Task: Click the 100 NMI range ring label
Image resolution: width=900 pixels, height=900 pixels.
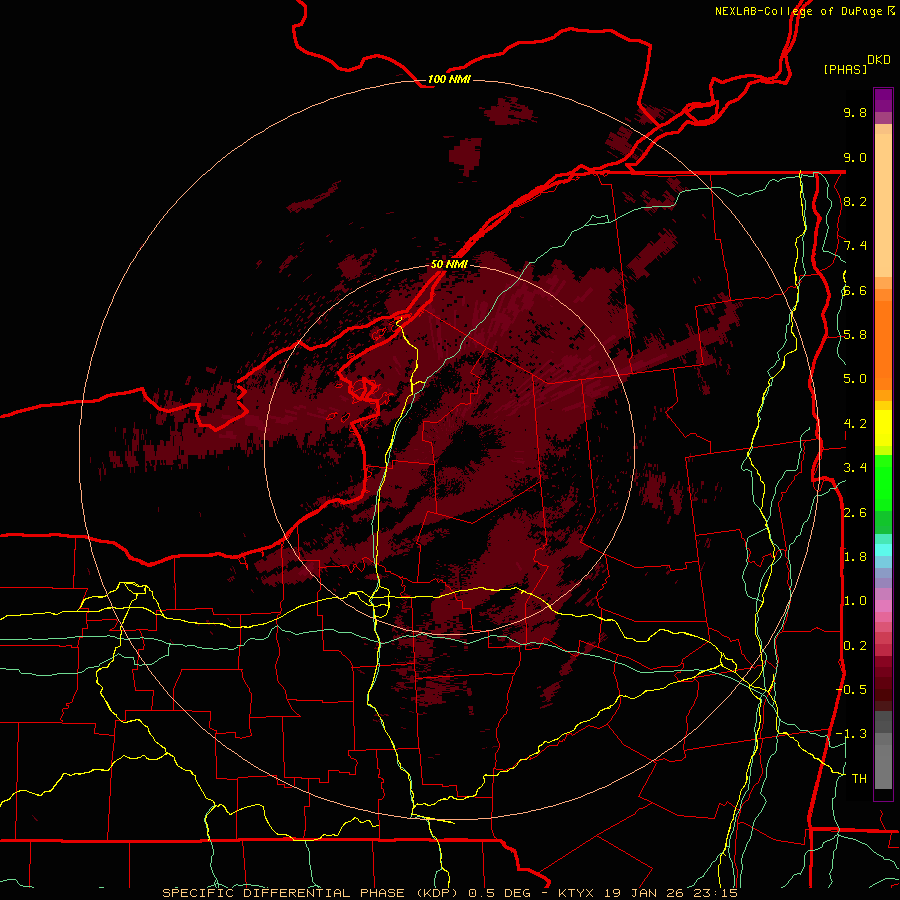Action: point(449,79)
